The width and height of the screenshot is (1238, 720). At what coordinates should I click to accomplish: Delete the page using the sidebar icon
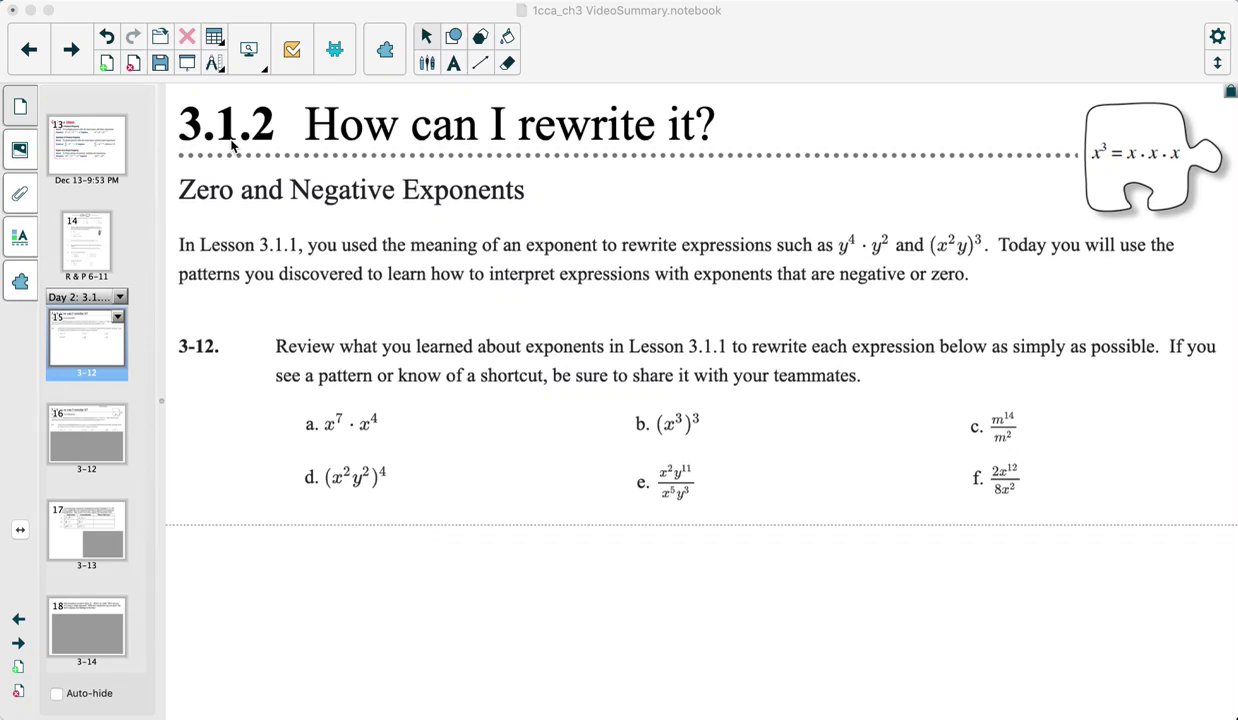pyautogui.click(x=18, y=691)
